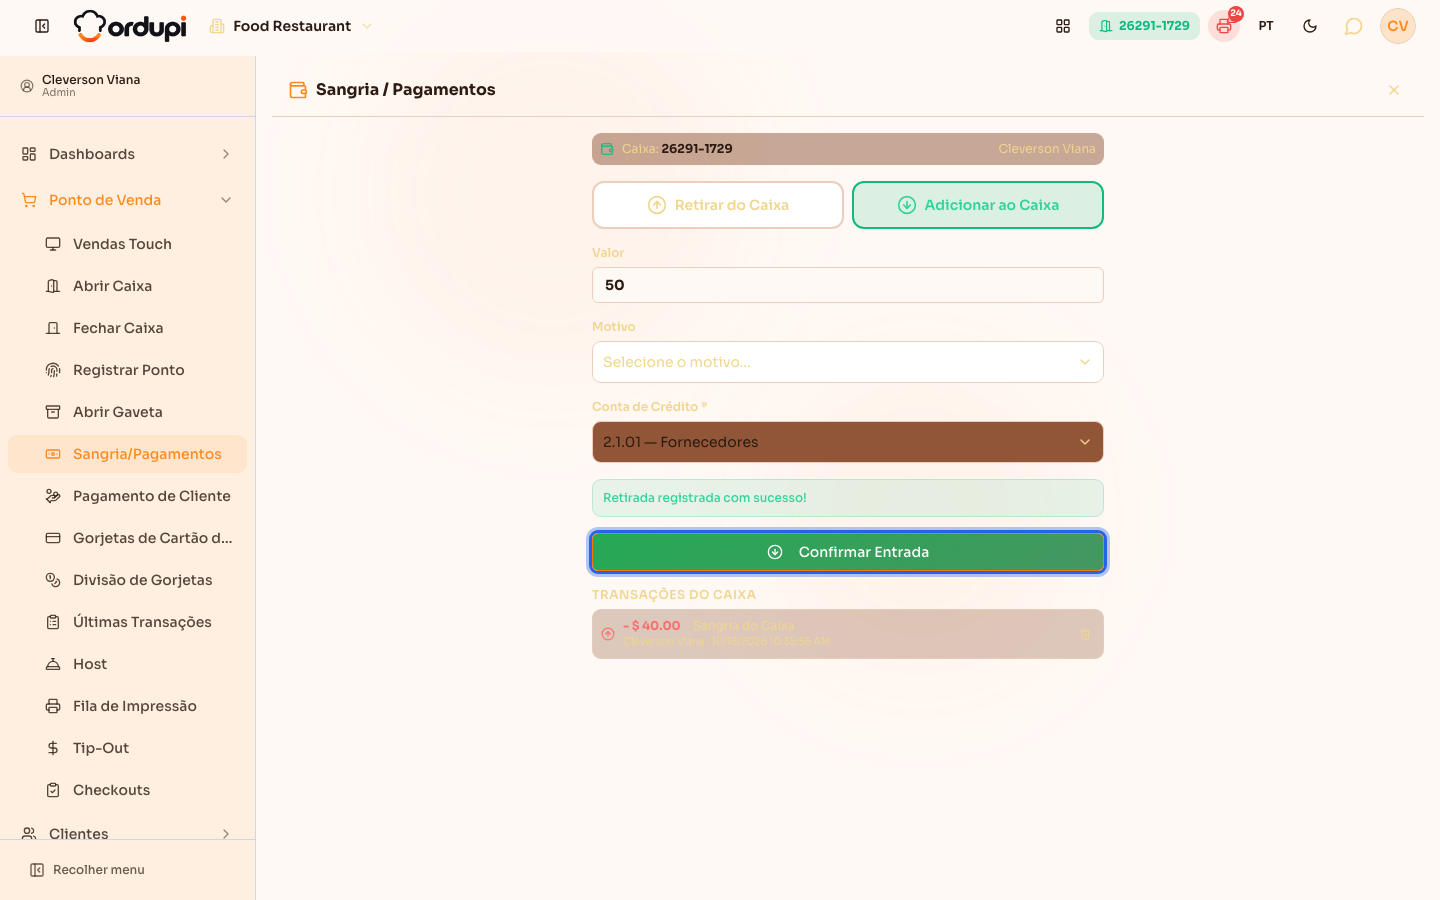Open Checkouts menu item
The width and height of the screenshot is (1440, 900).
click(127, 790)
